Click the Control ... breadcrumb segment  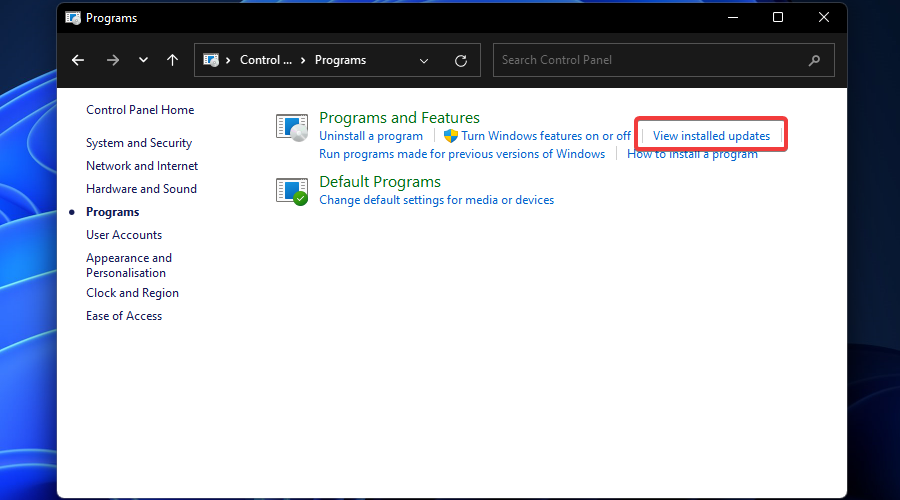(266, 60)
